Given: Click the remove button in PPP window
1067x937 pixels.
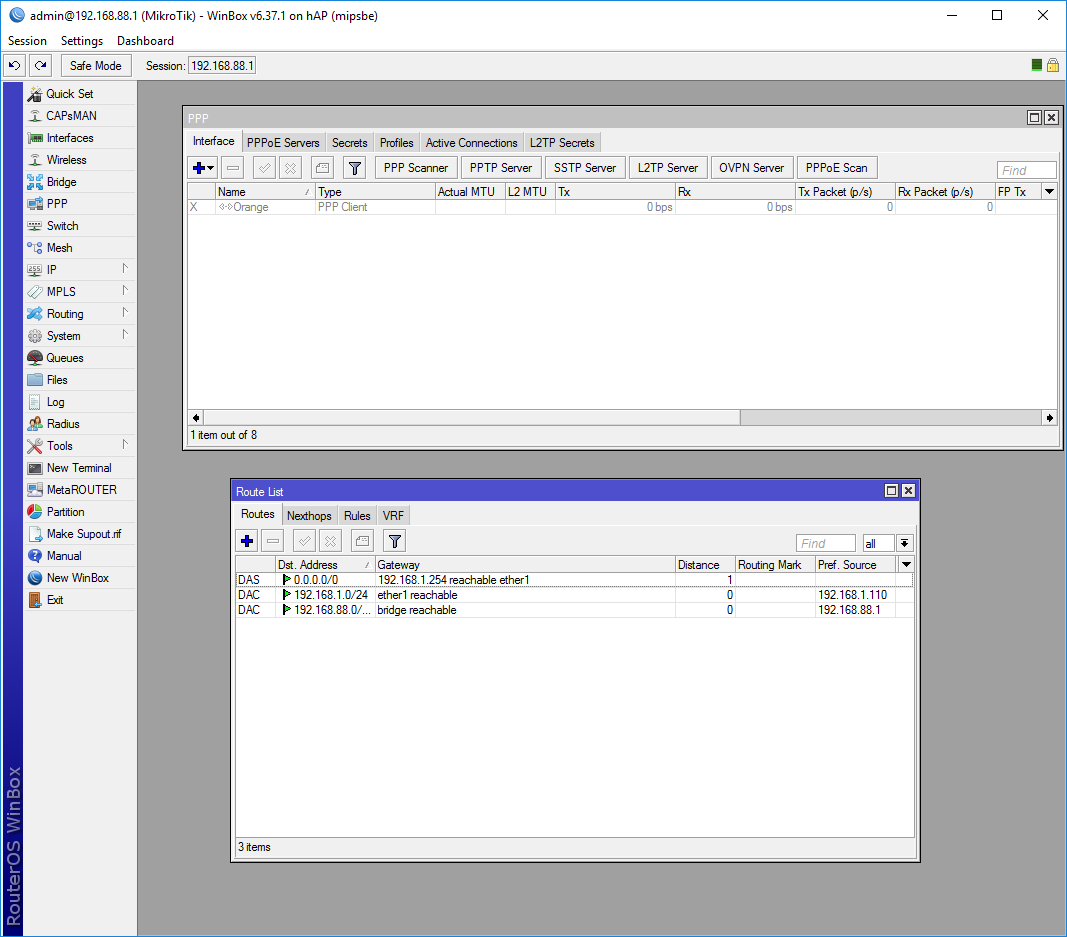Looking at the screenshot, I should click(x=233, y=168).
